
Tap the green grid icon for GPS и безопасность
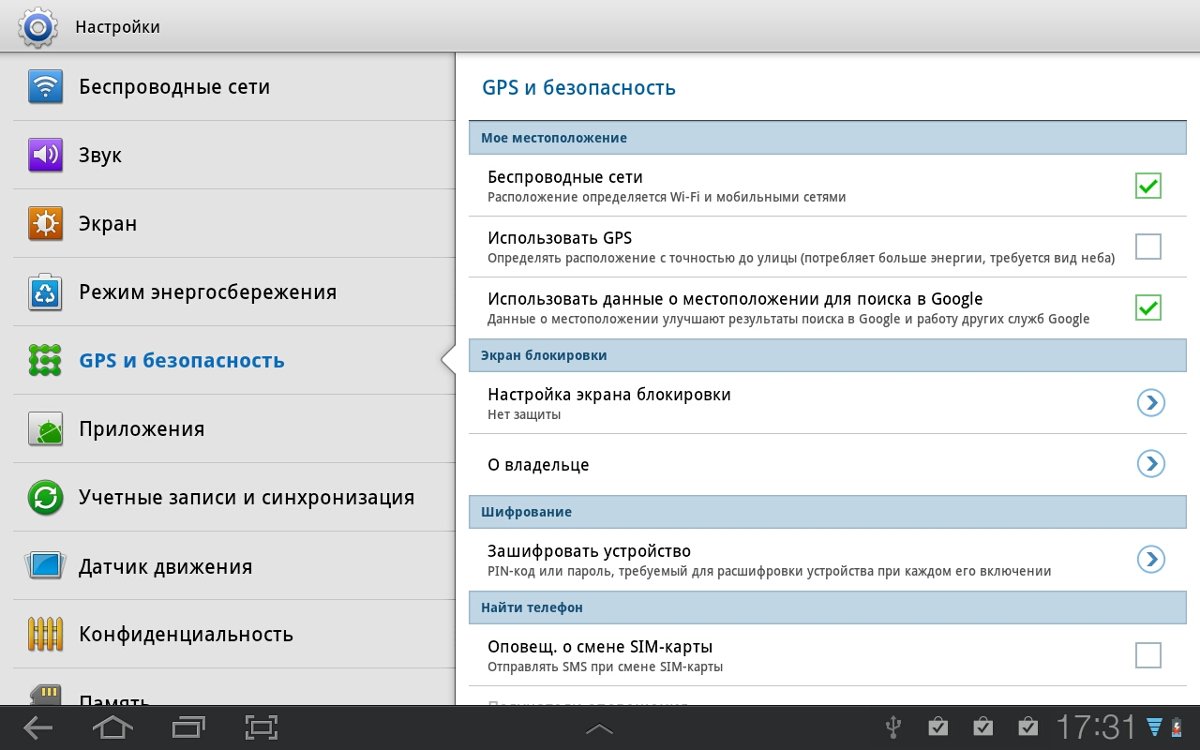click(46, 360)
